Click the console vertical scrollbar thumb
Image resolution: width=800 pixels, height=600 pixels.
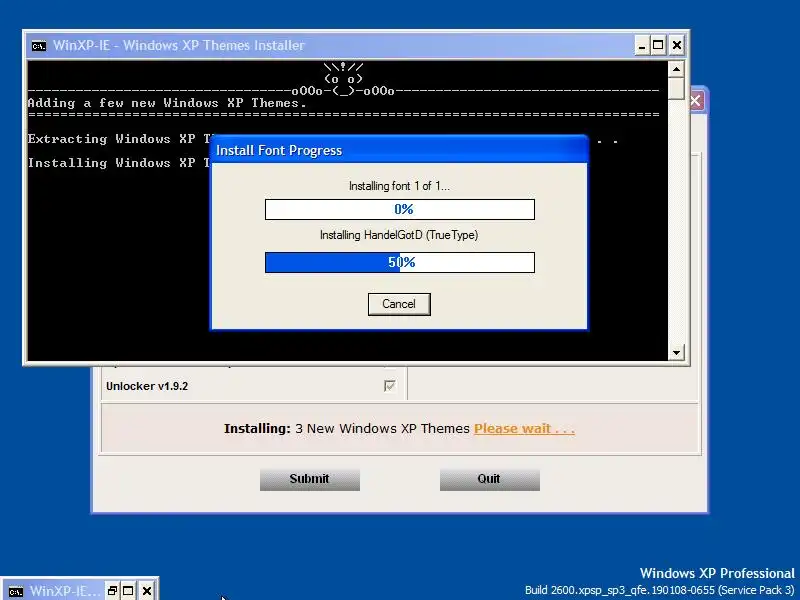click(x=676, y=88)
